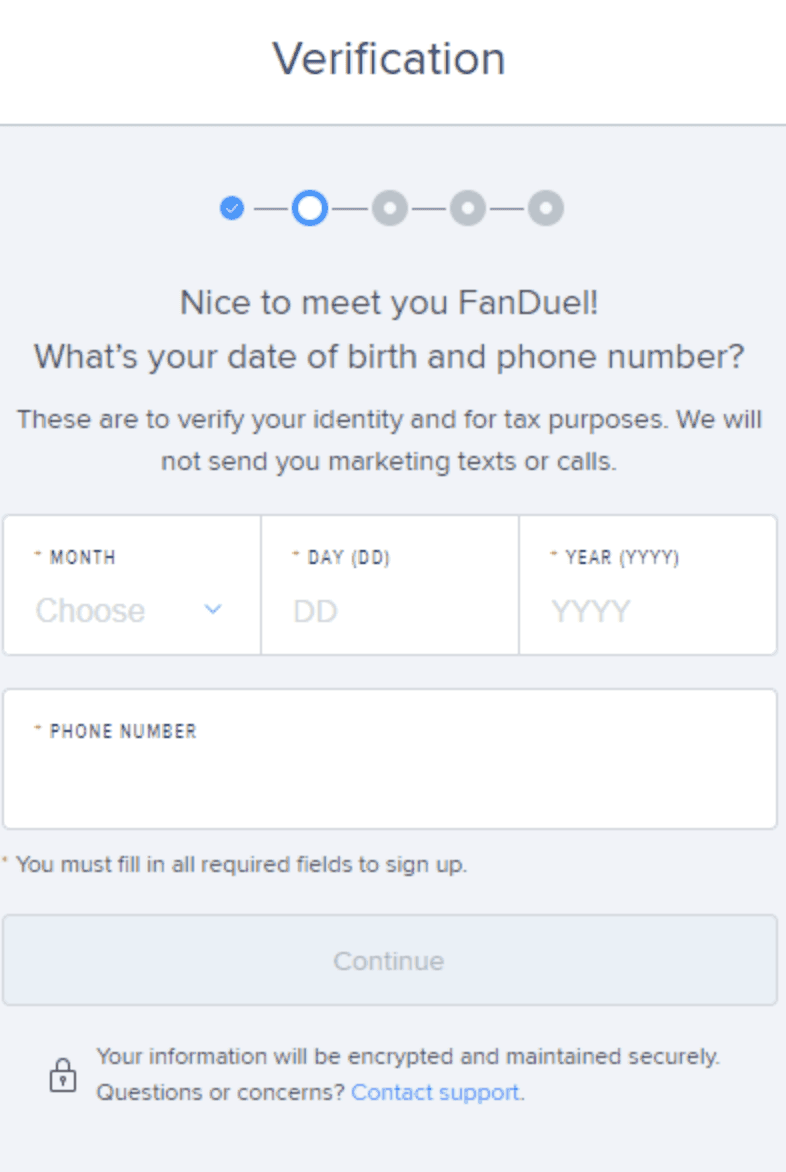Click the MONTH field label
Viewport: 786px width, 1172px height.
point(82,558)
